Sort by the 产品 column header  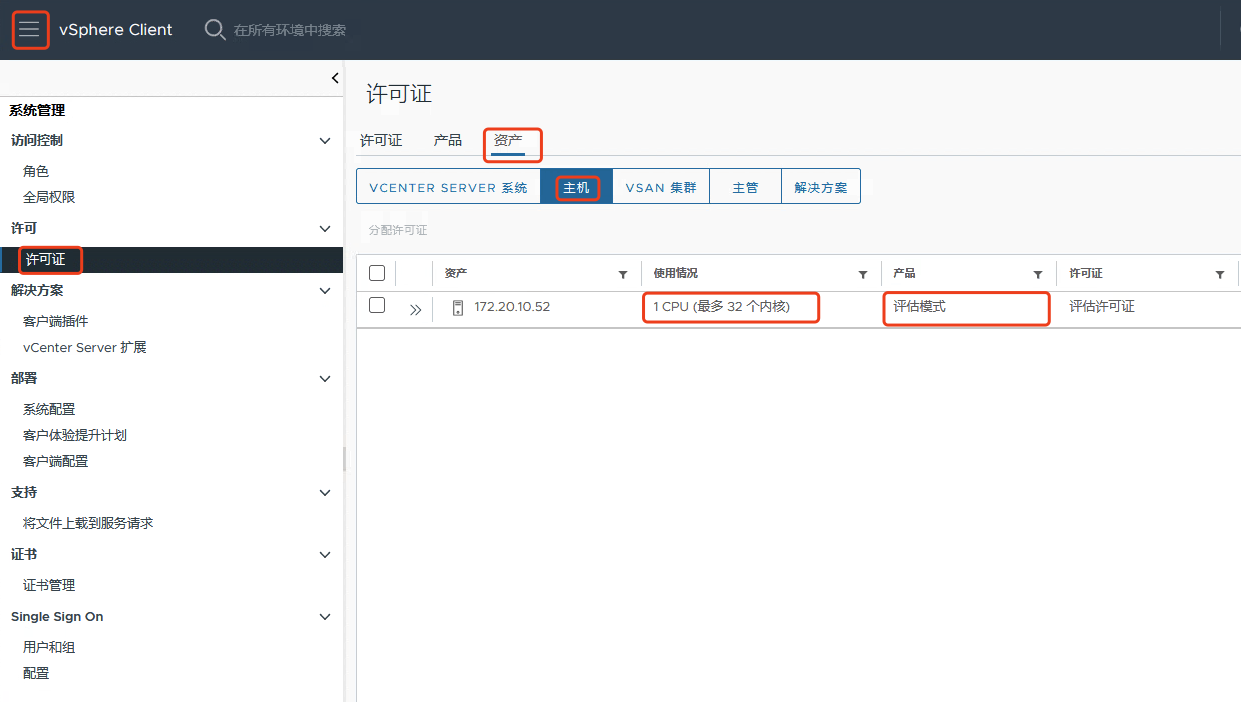tap(904, 274)
